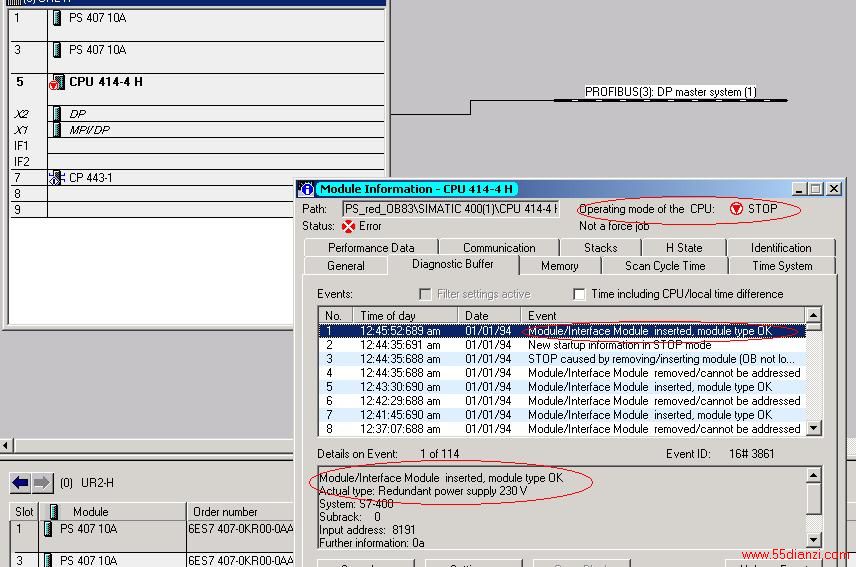Viewport: 856px width, 567px height.
Task: Enable Time including CPU/local time difference checkbox
Action: click(x=579, y=294)
